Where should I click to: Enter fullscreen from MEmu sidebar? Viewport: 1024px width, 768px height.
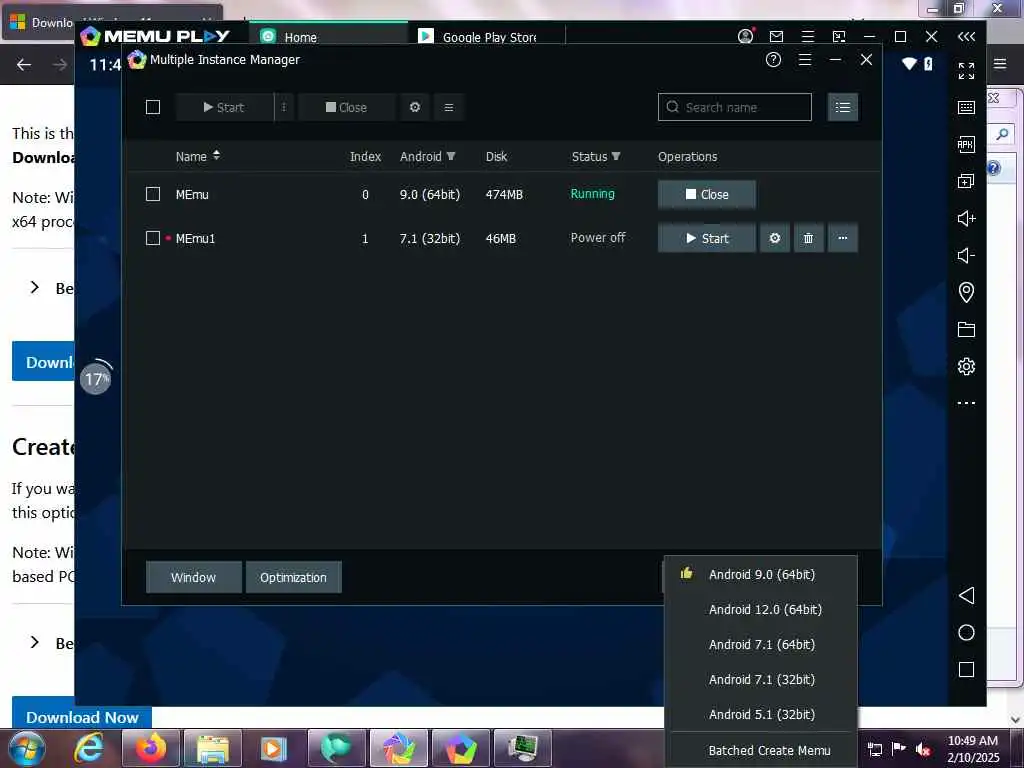point(967,71)
